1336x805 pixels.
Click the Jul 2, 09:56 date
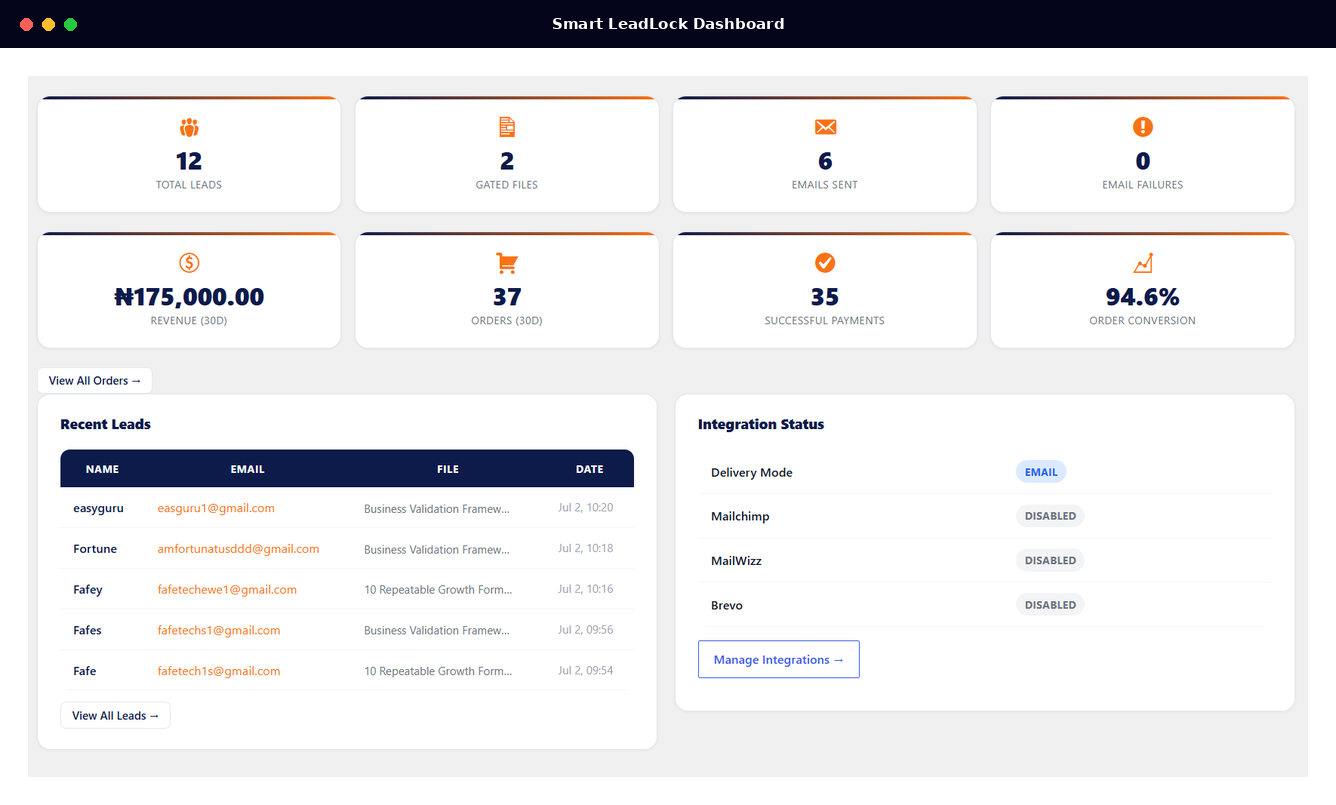pyautogui.click(x=586, y=631)
